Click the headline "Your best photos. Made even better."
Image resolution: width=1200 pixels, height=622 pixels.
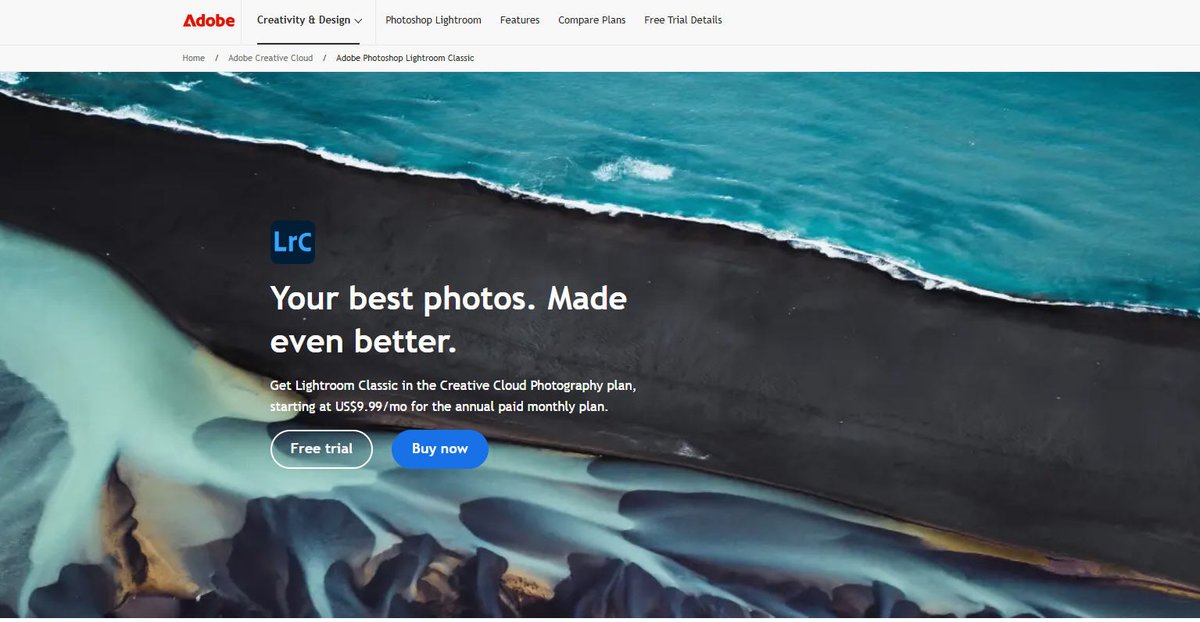(x=449, y=320)
